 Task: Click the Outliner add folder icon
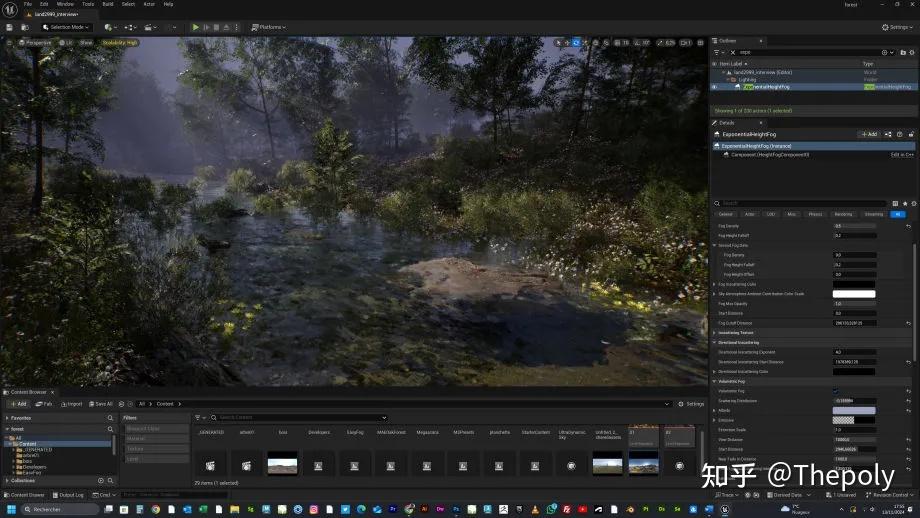[903, 52]
